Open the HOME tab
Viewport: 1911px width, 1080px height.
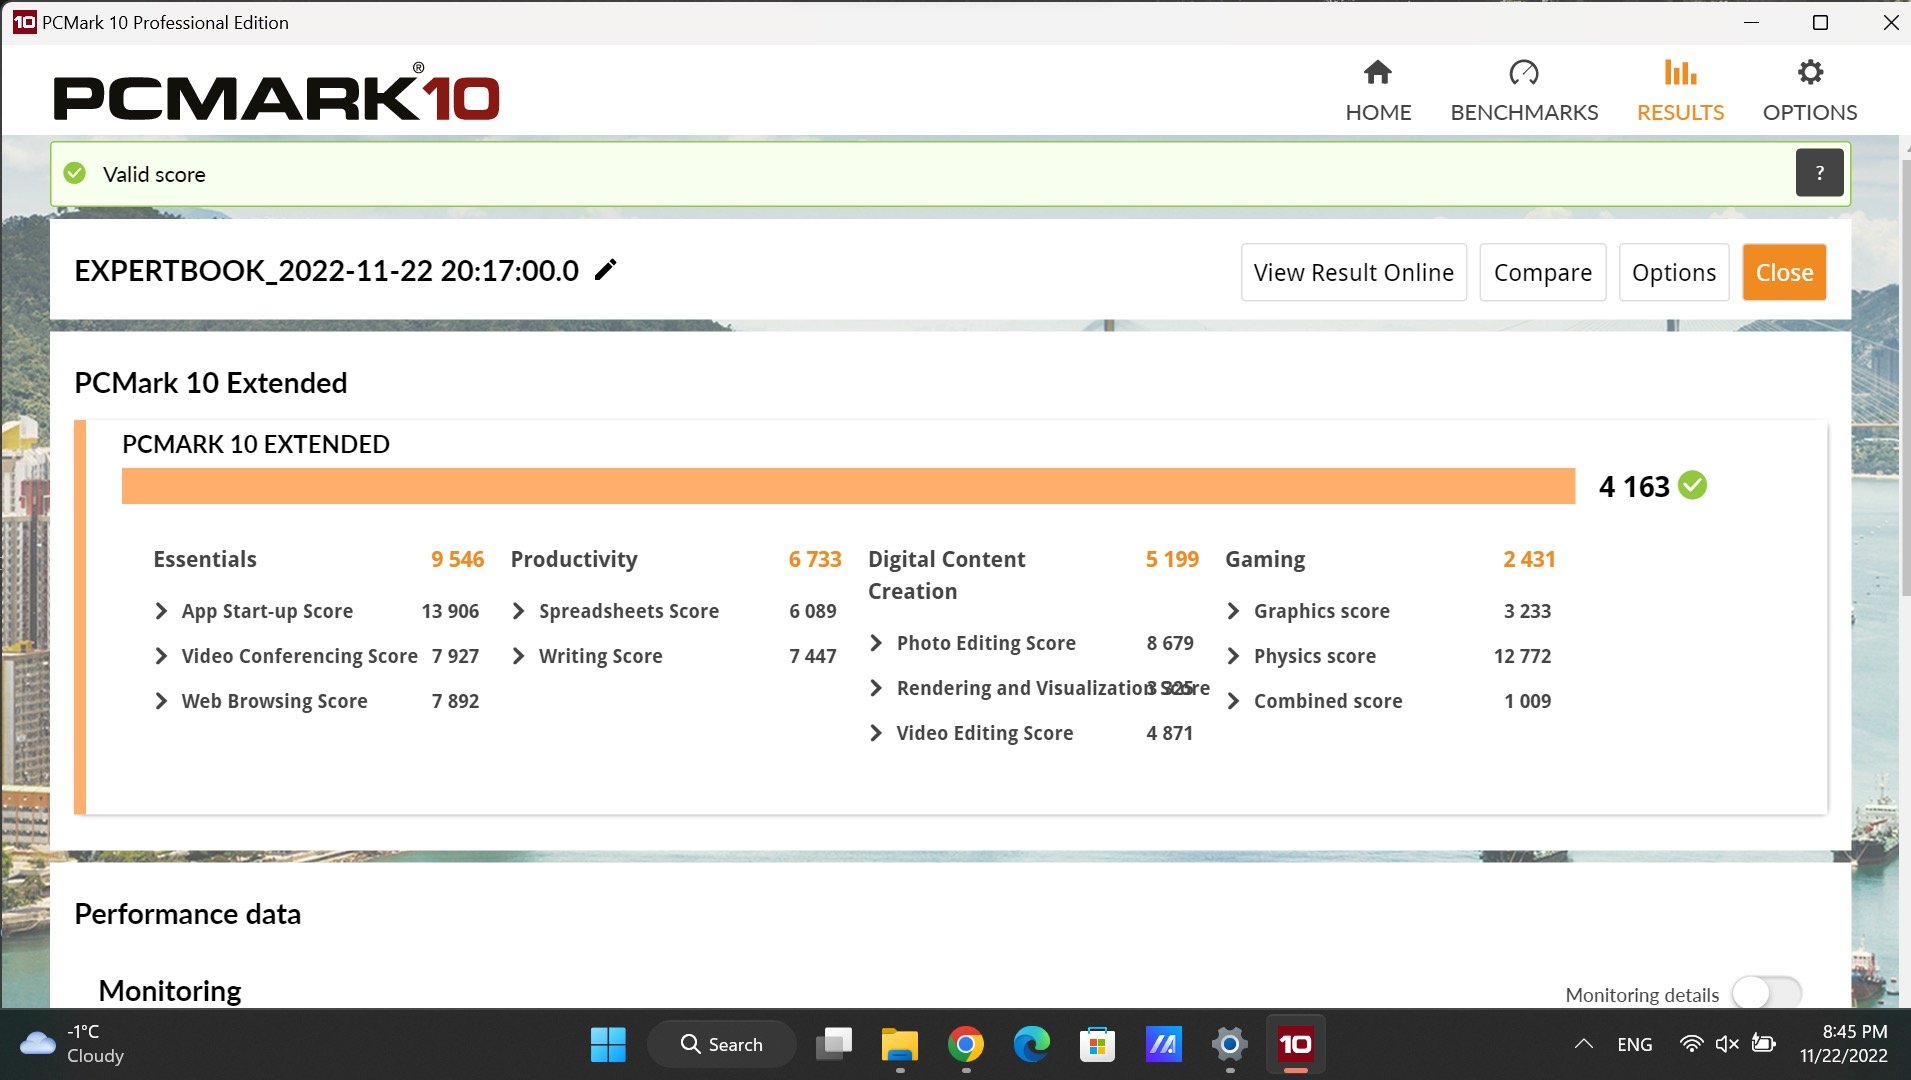1378,91
